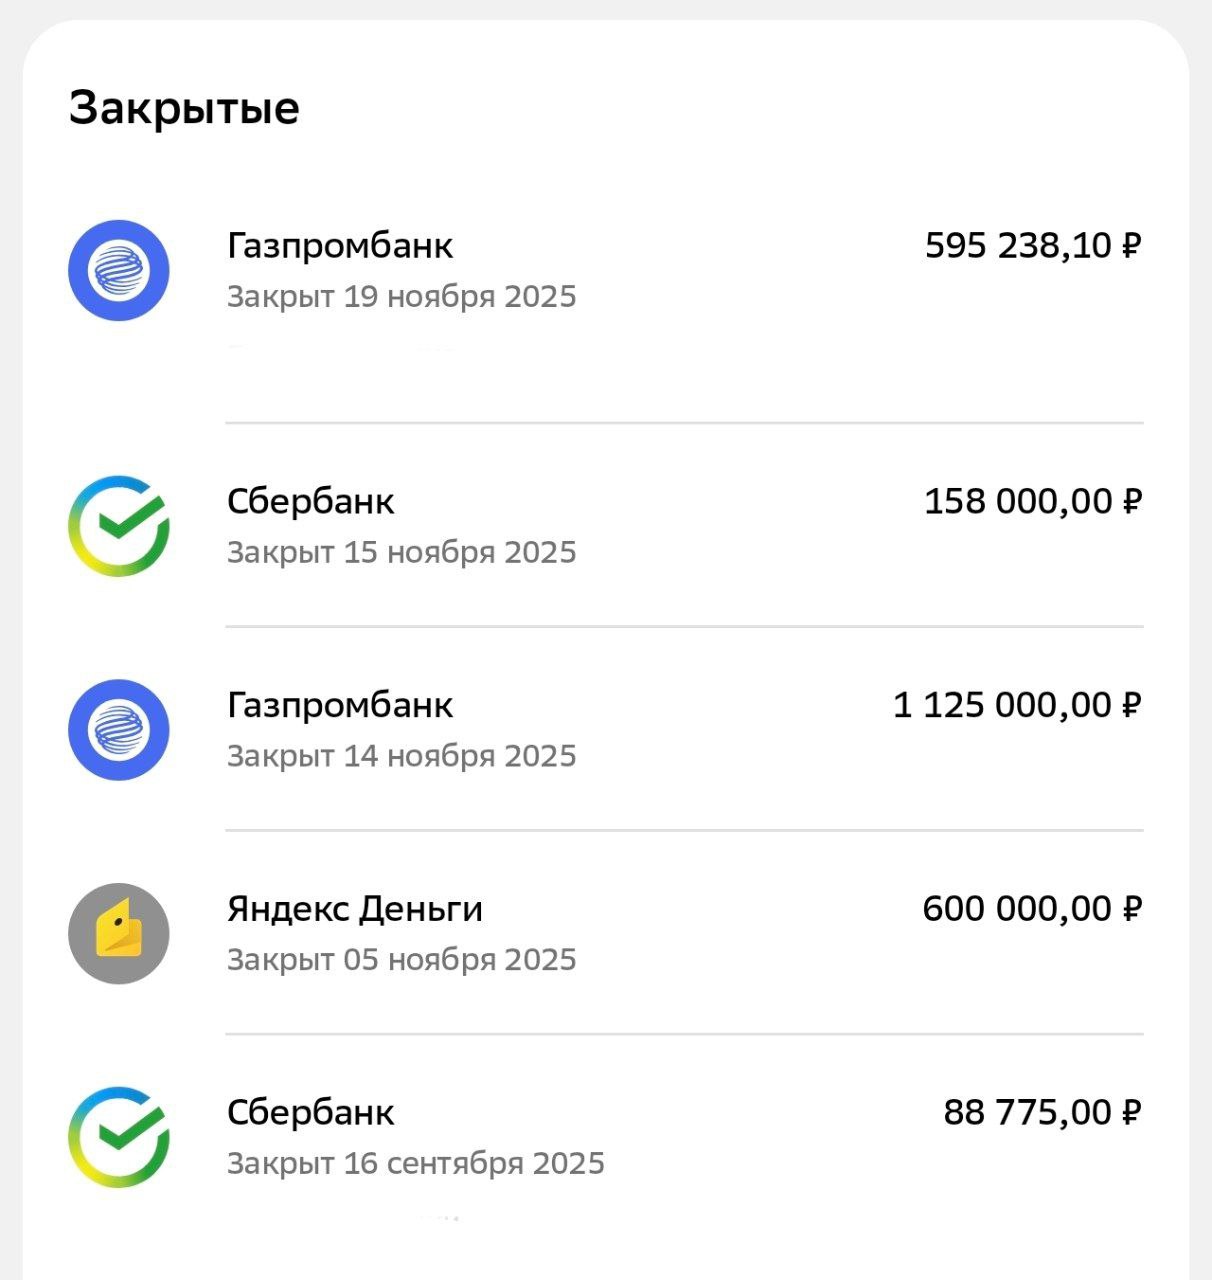
Task: Open Сбербанк entry with 88 775,00 ₽
Action: tap(310, 1112)
